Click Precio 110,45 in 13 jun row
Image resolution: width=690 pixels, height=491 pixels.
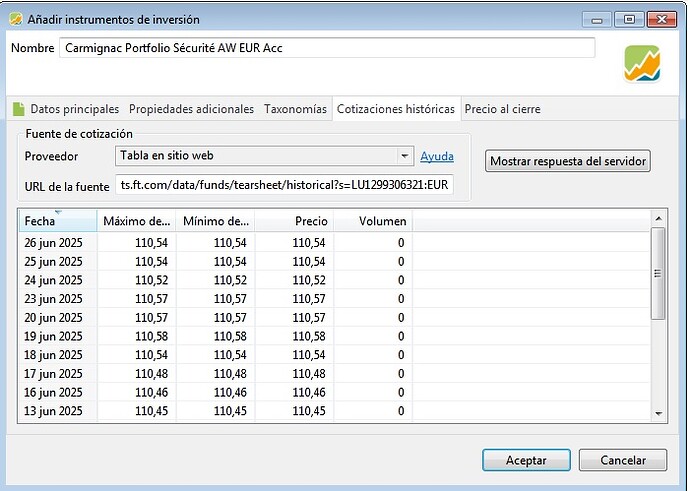pos(309,411)
